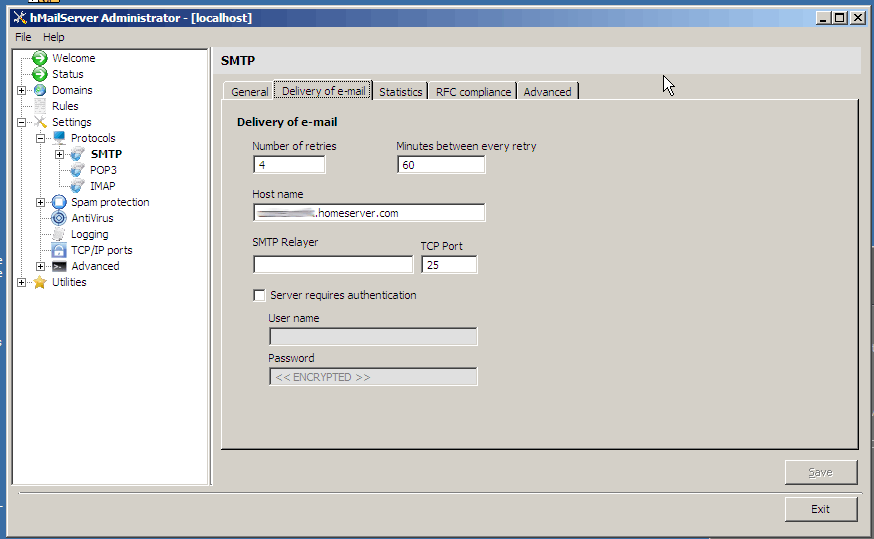Enable Server requires authentication checkbox
Image resolution: width=874 pixels, height=539 pixels.
click(259, 295)
